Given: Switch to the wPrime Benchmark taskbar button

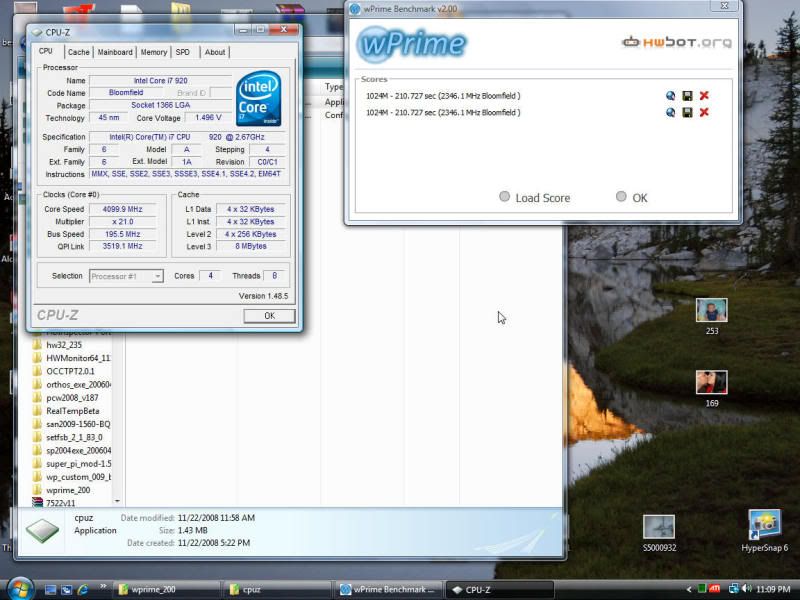Looking at the screenshot, I should (389, 590).
